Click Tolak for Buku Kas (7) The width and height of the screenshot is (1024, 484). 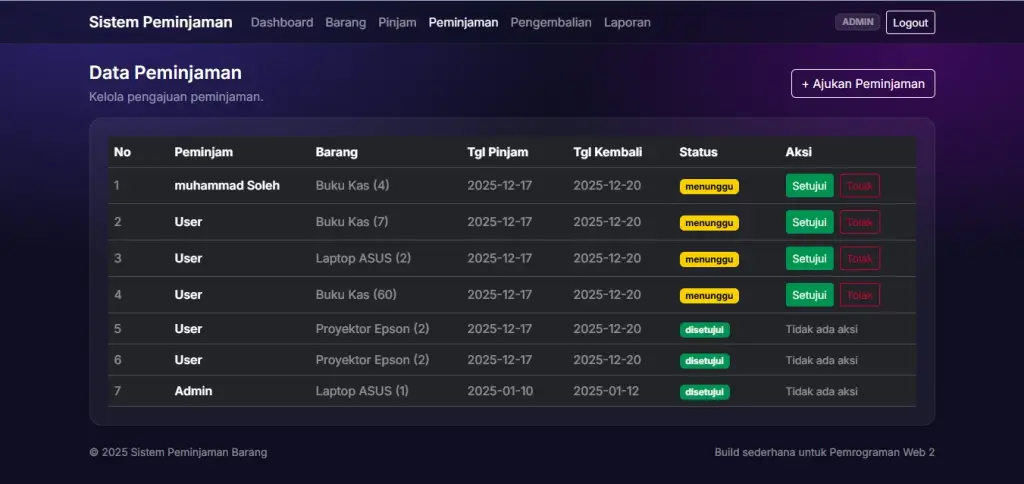859,222
